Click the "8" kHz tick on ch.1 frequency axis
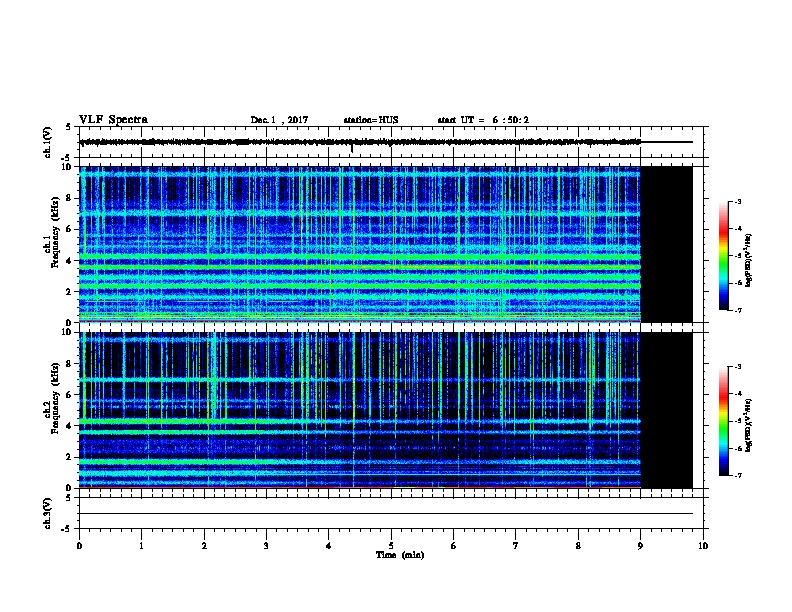 69,198
